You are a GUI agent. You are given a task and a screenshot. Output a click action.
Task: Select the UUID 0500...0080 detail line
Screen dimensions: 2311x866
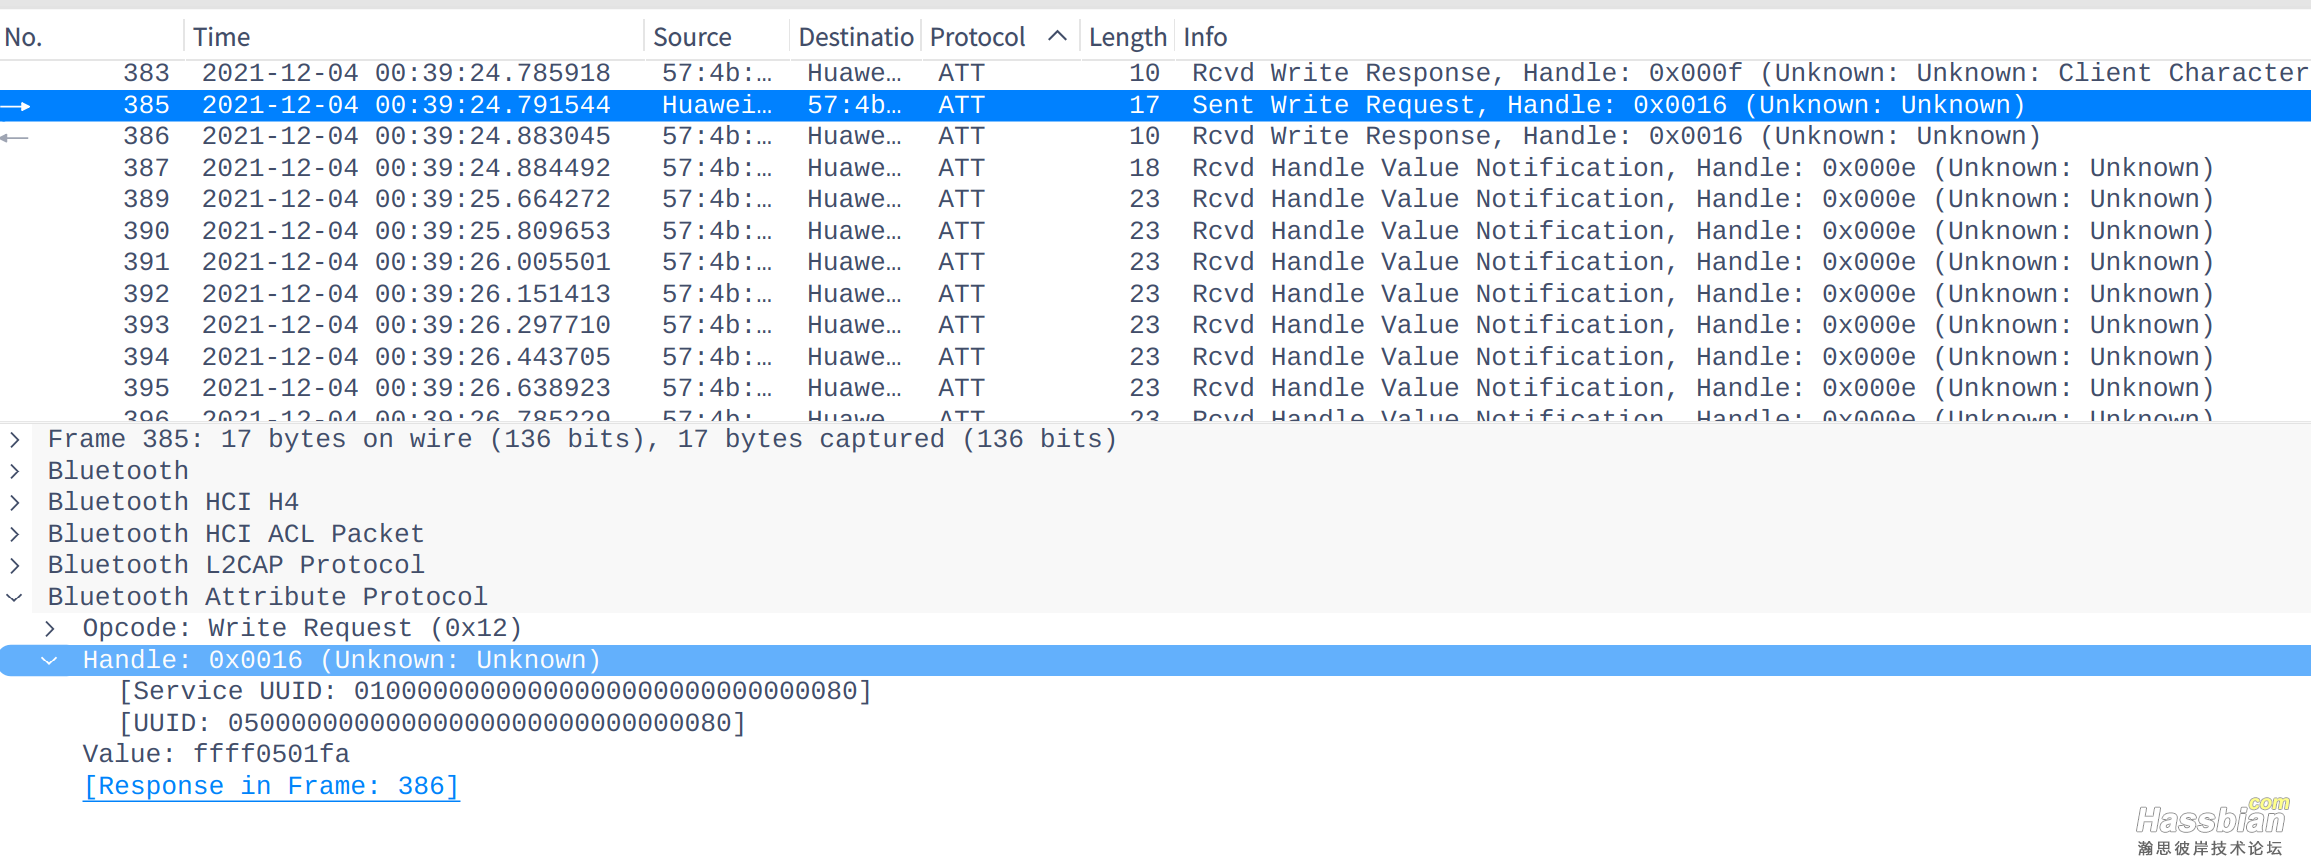click(x=432, y=723)
